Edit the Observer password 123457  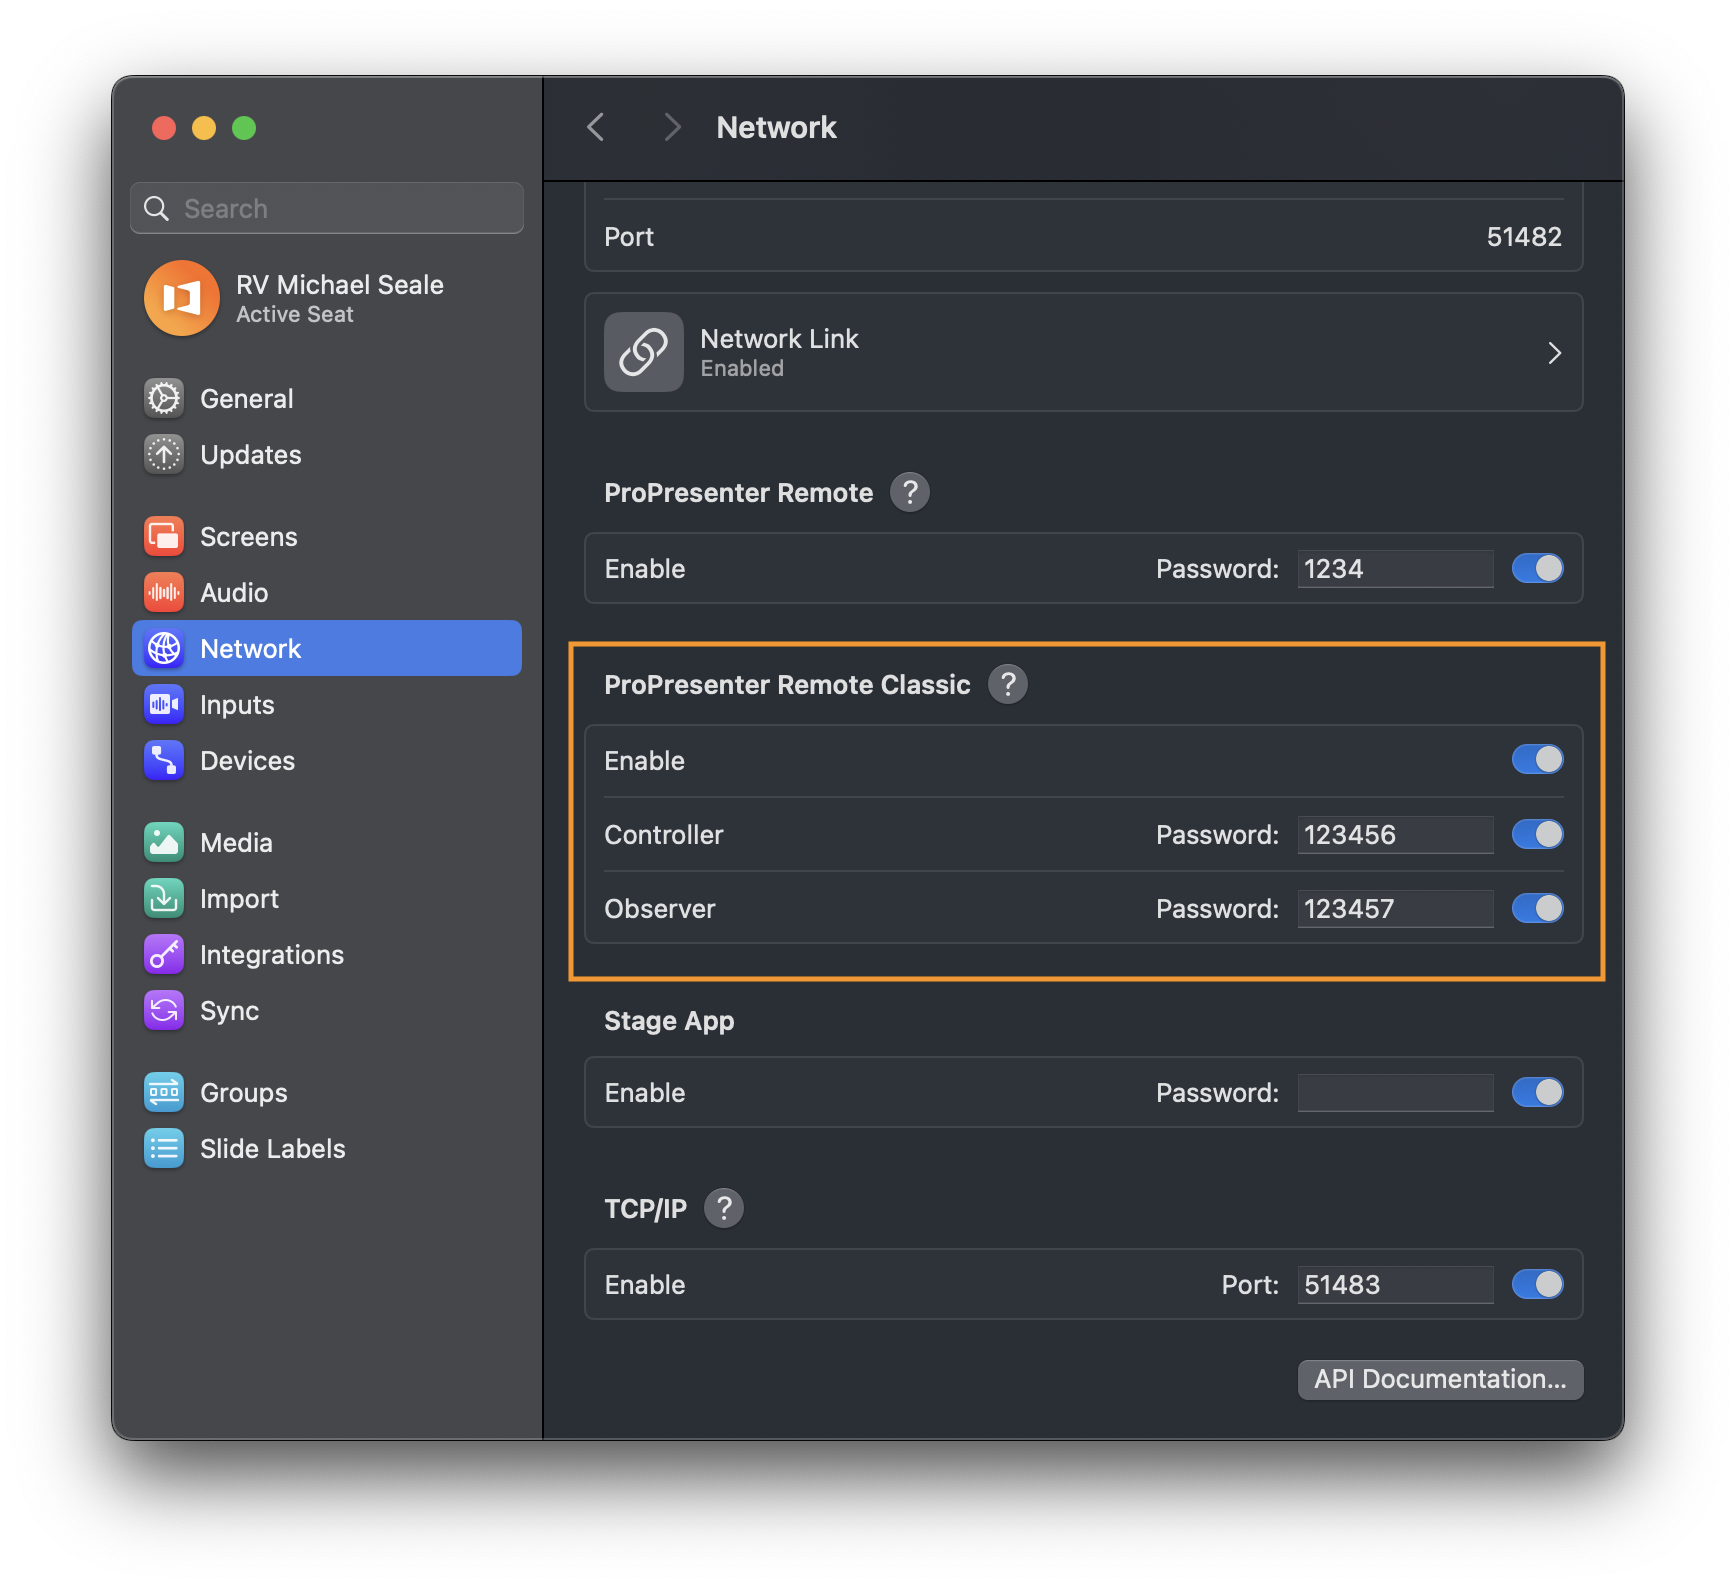pyautogui.click(x=1395, y=908)
